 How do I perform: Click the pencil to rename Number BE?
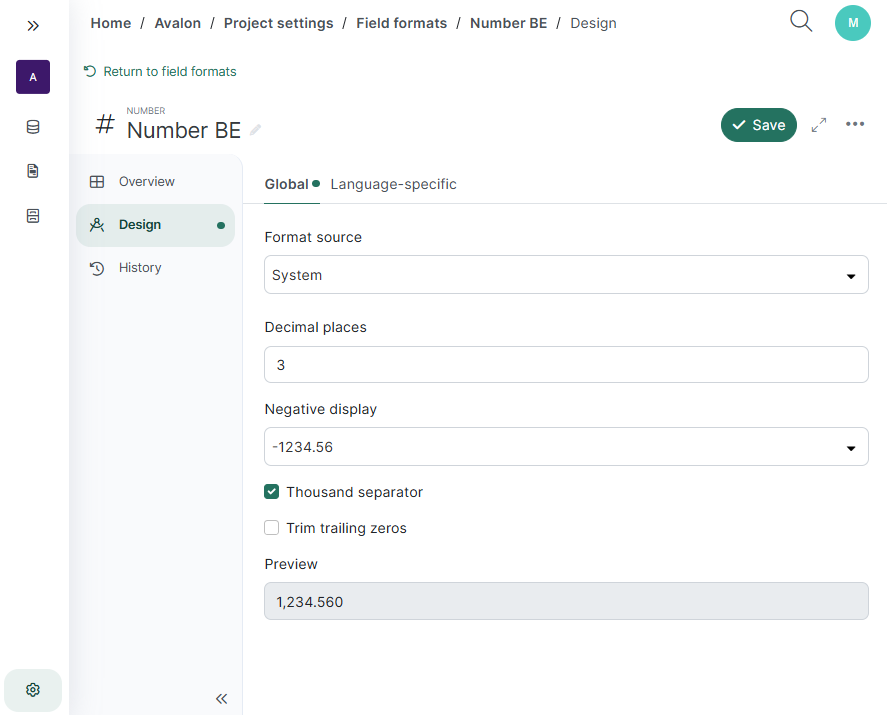click(x=256, y=130)
